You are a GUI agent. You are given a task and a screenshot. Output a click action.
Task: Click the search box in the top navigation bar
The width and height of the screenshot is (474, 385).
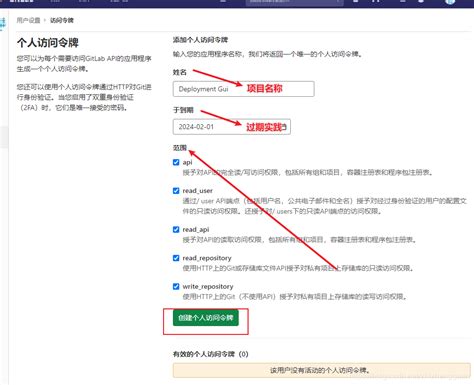click(294, 2)
